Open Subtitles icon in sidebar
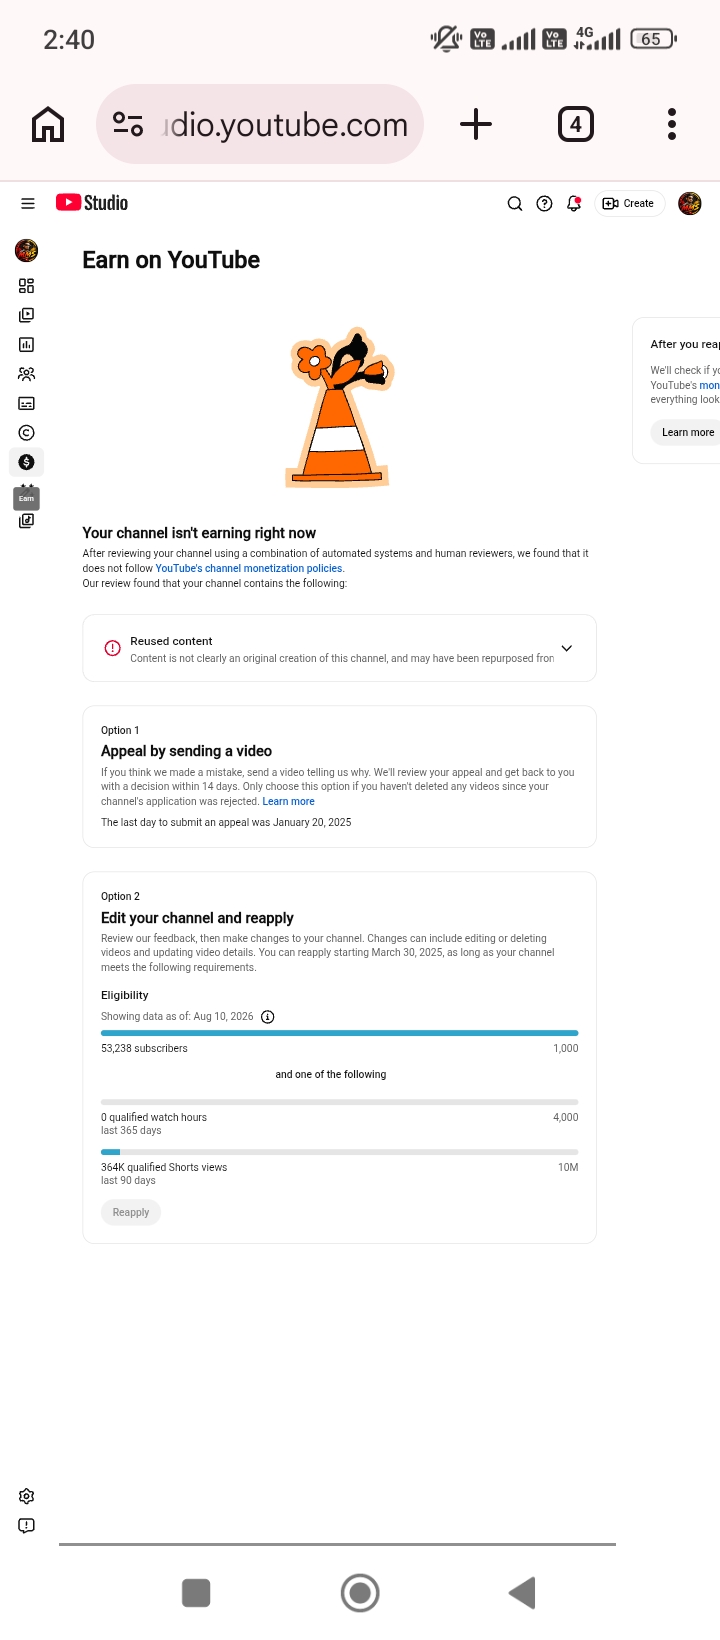The height and width of the screenshot is (1640, 720). (27, 404)
